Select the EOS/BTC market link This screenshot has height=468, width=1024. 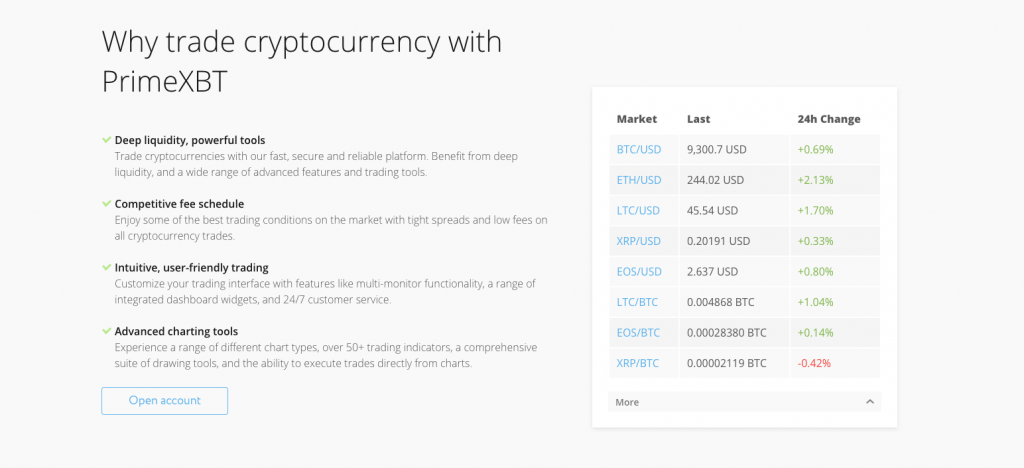coord(638,333)
